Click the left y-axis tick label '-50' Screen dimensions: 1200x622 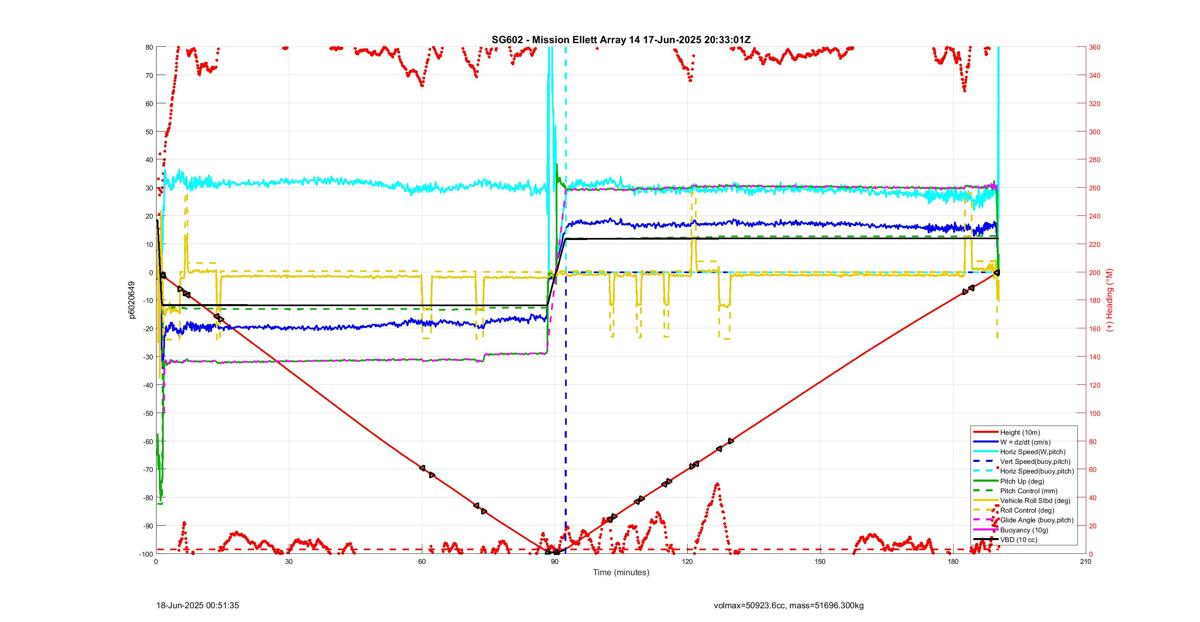point(147,413)
